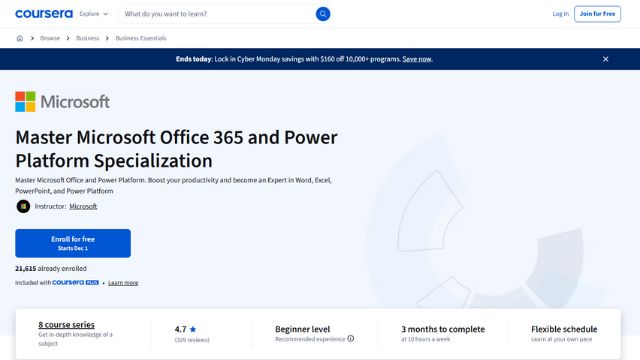Click the rating star icon next to 4.7
The height and width of the screenshot is (360, 640).
(x=193, y=329)
